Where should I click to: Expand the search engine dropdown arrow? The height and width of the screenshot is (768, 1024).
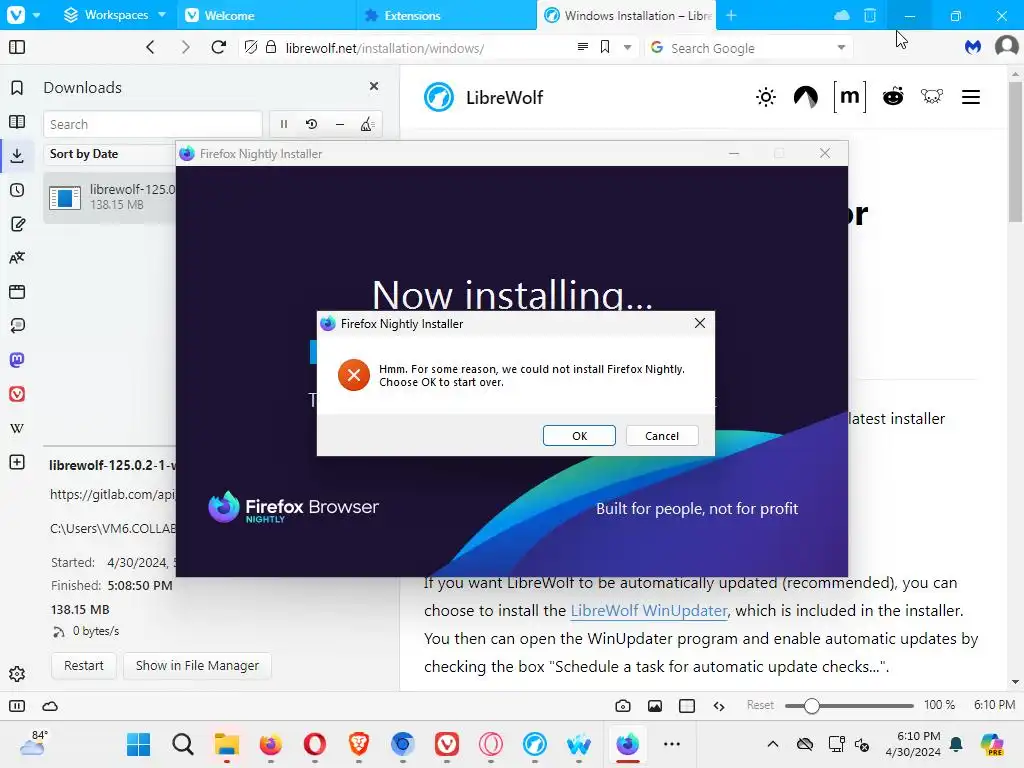point(841,47)
